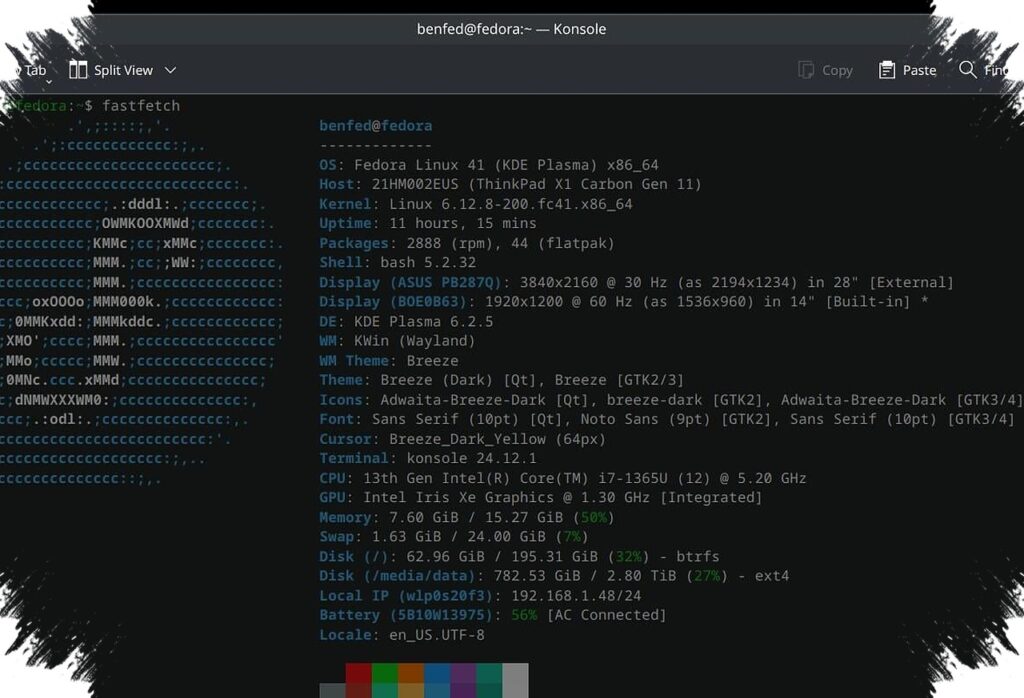Open the Split View dropdown arrow
1024x698 pixels.
170,70
